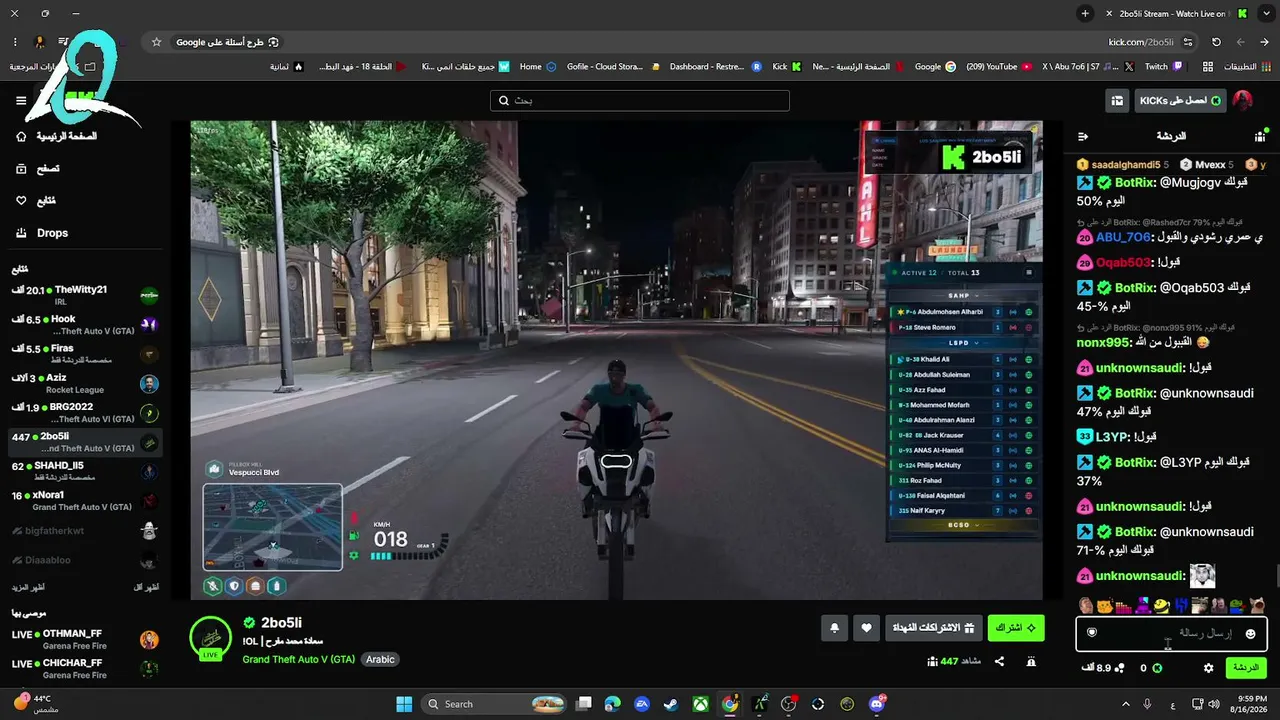Open SHAHD_II5 channel in the sidebar
The image size is (1280, 720).
85,471
